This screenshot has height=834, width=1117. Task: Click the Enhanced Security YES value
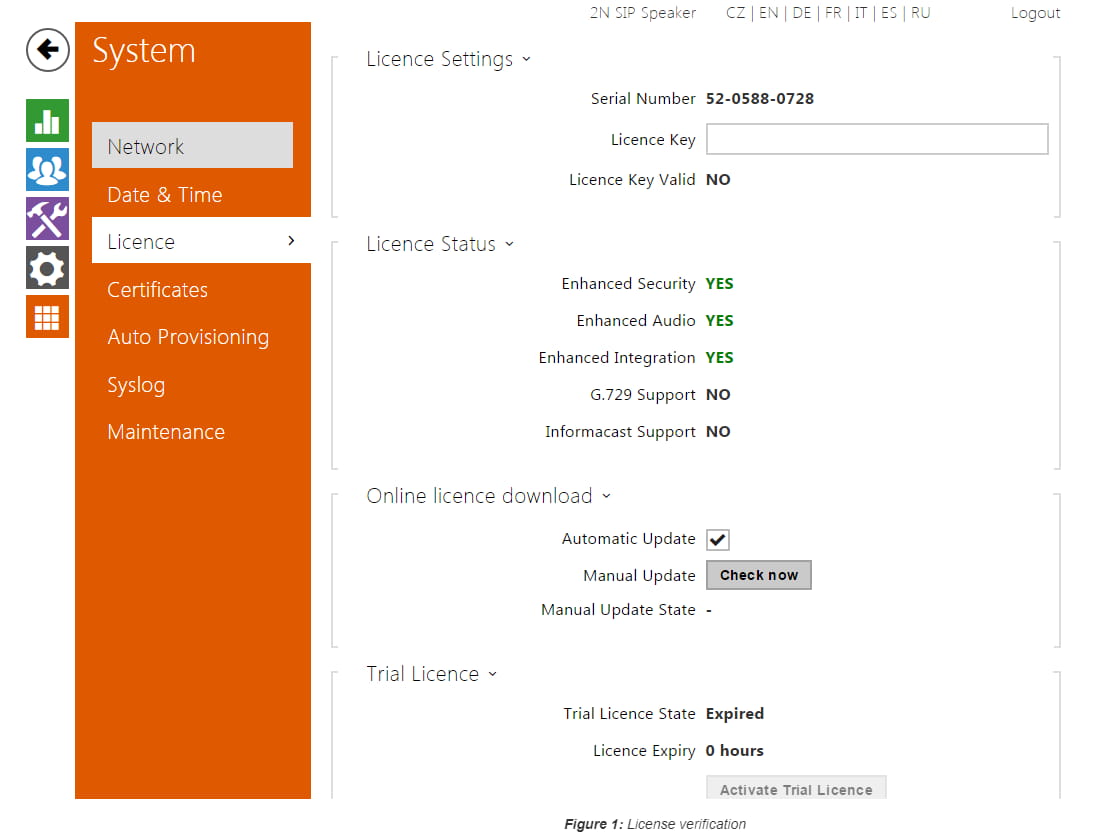point(719,283)
